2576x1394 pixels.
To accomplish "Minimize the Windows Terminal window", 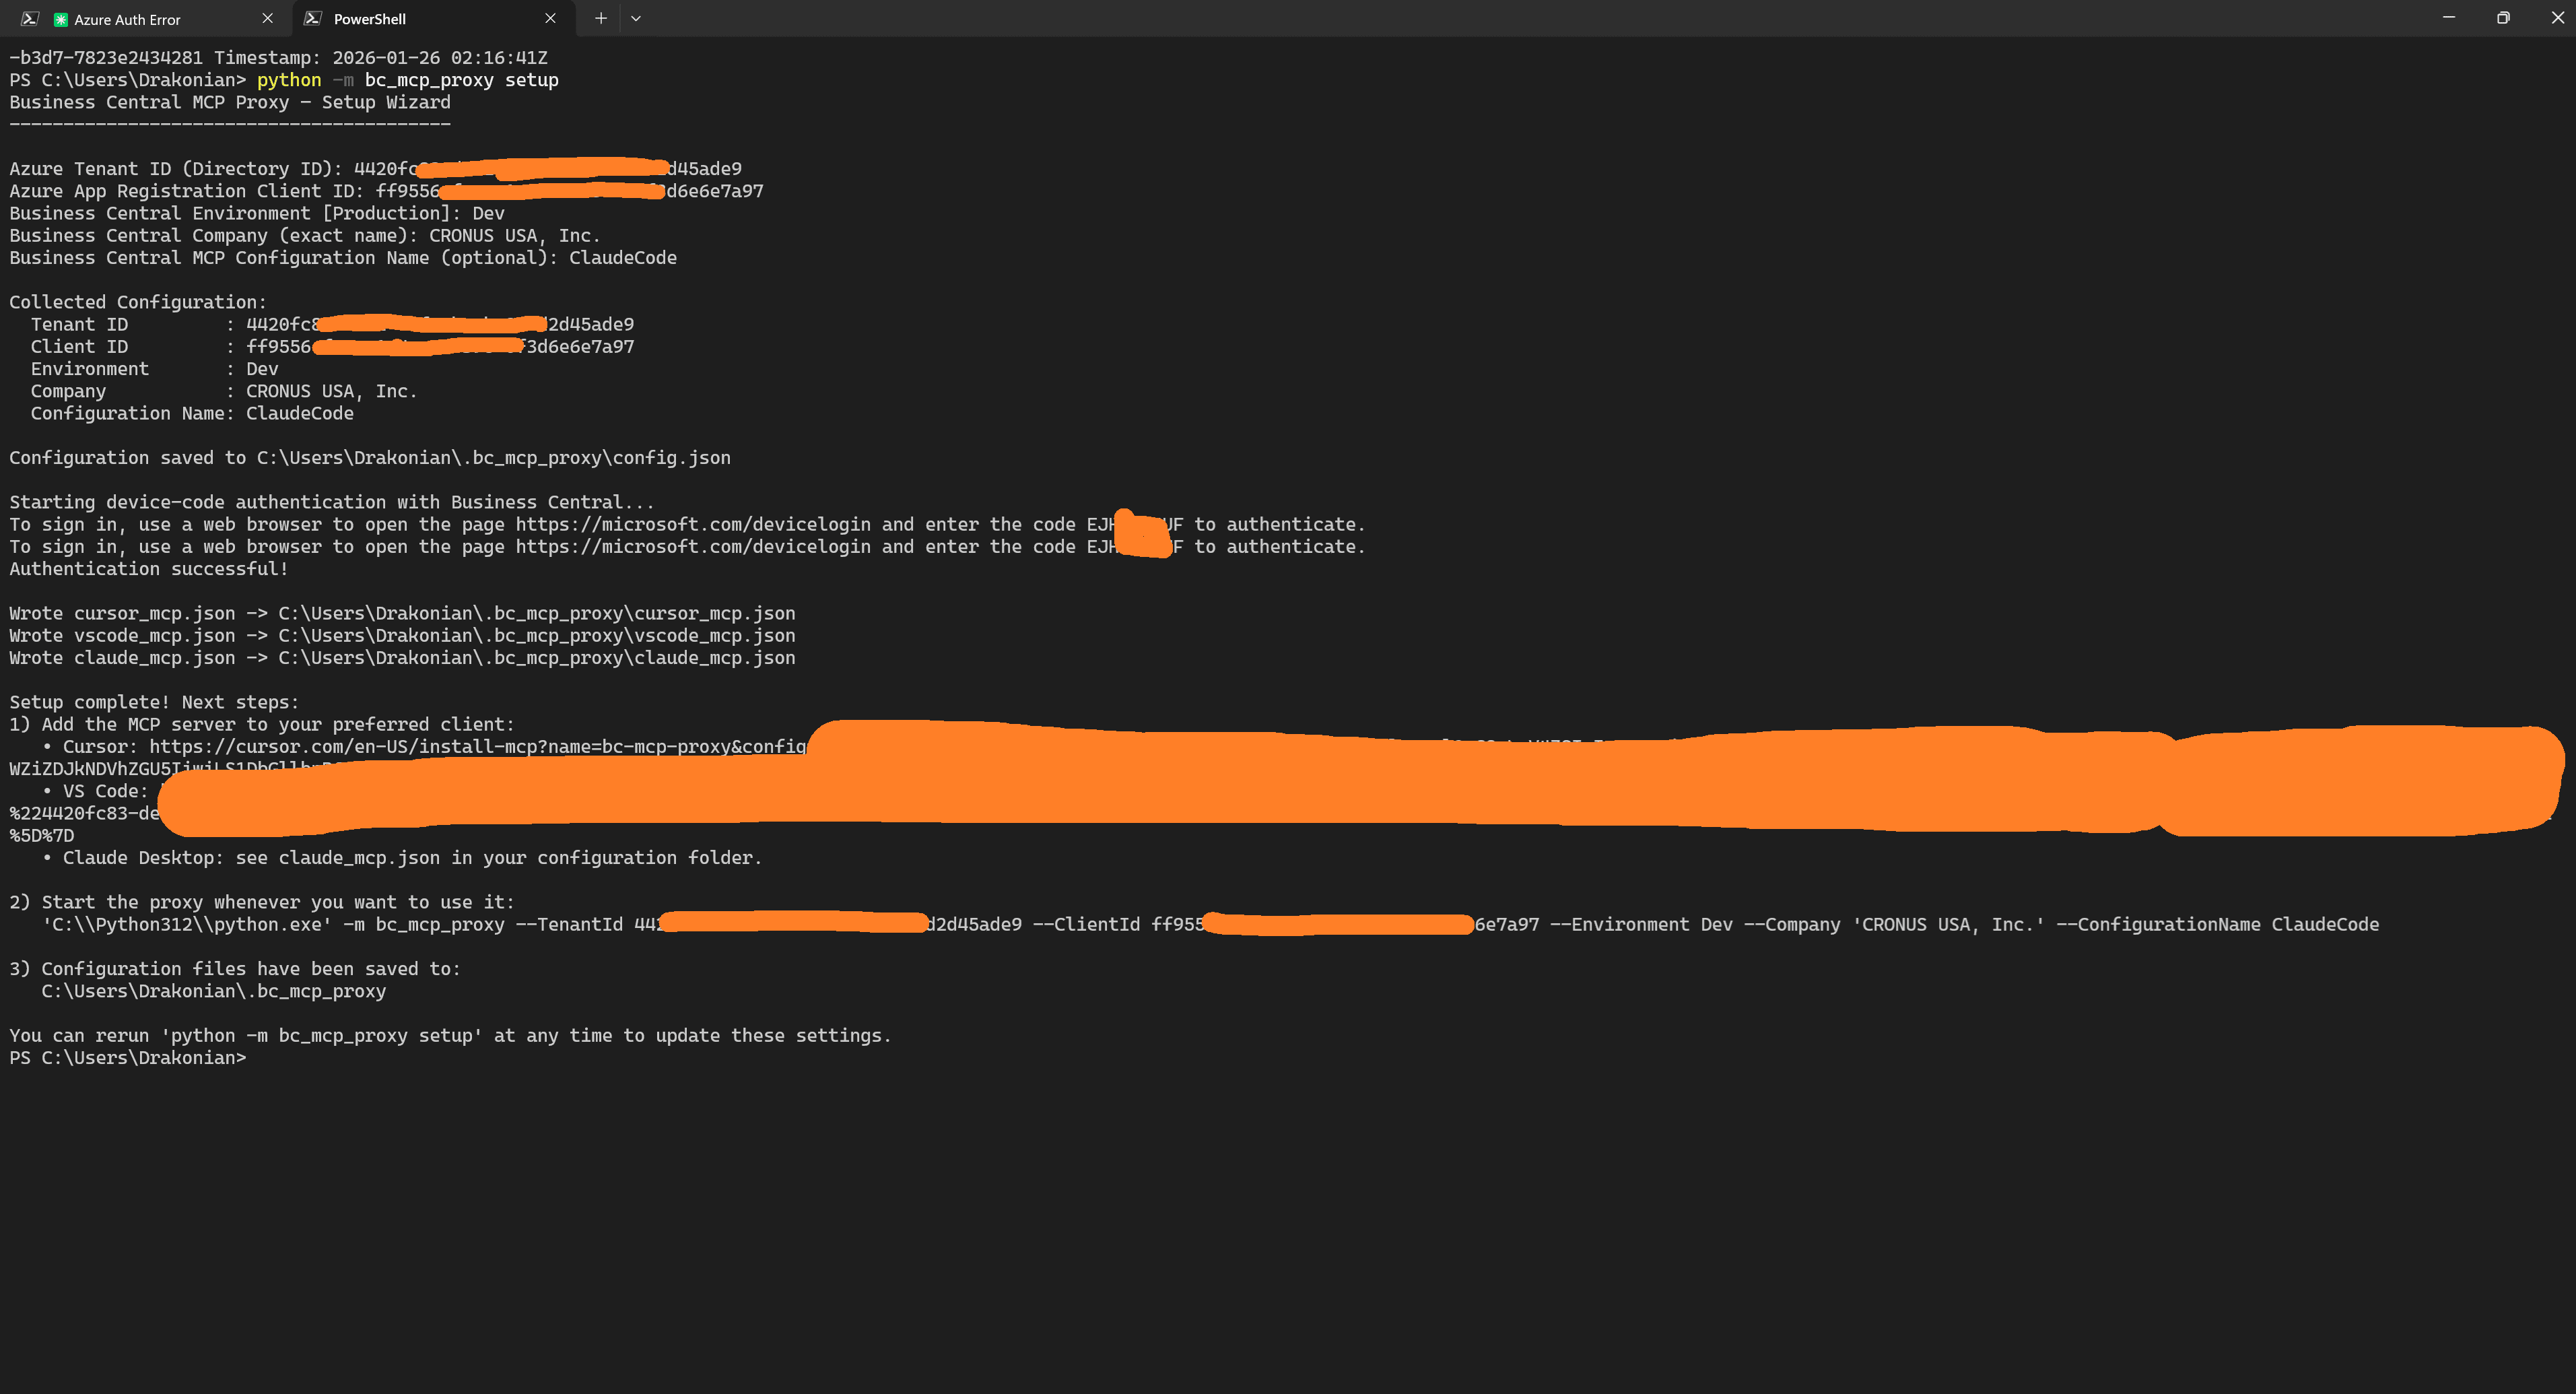I will [x=2449, y=17].
